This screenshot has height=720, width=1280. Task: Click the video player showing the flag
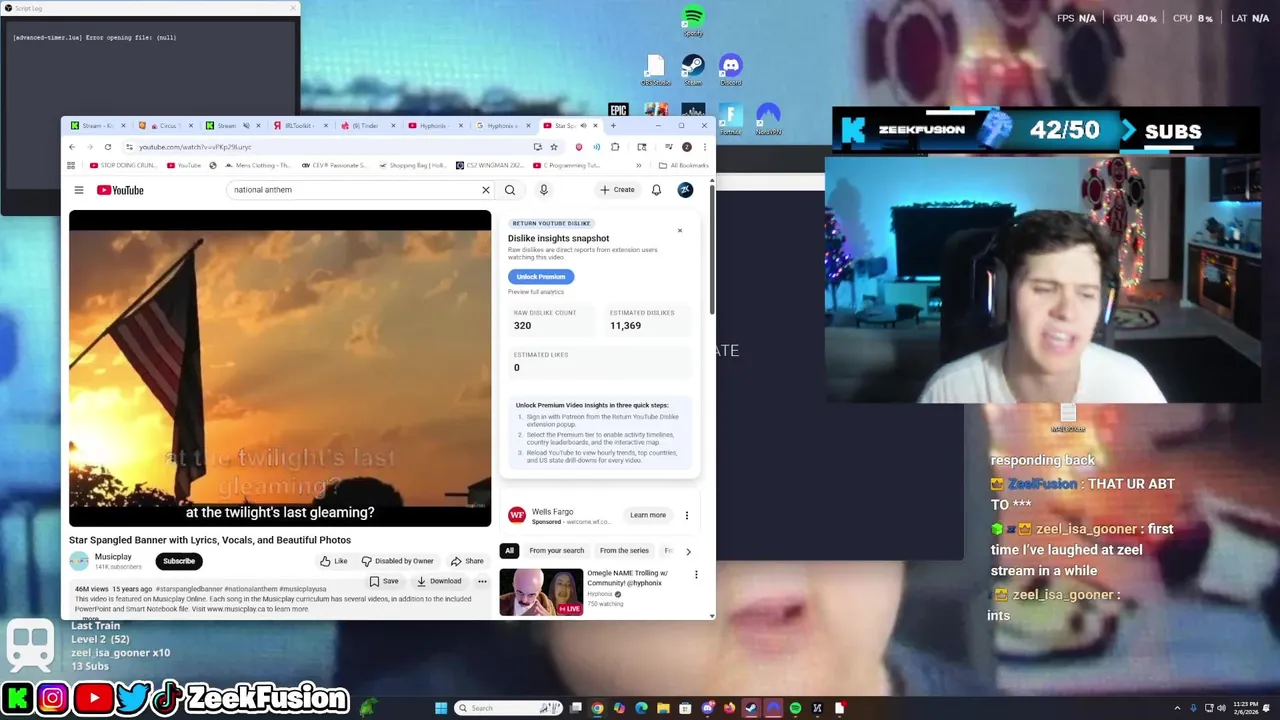click(280, 368)
